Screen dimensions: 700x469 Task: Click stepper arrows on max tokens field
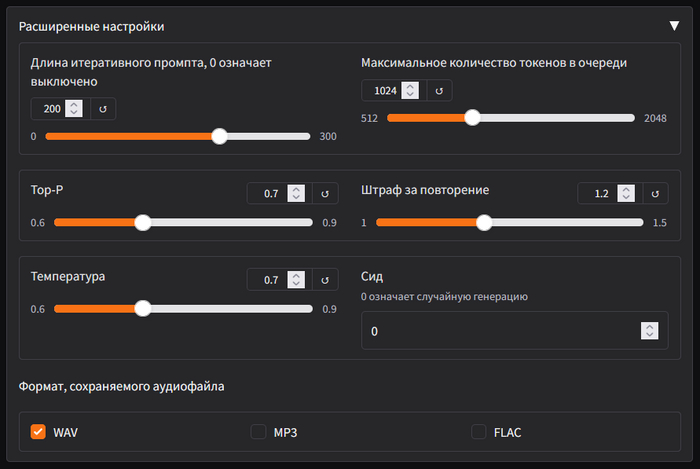coord(409,91)
